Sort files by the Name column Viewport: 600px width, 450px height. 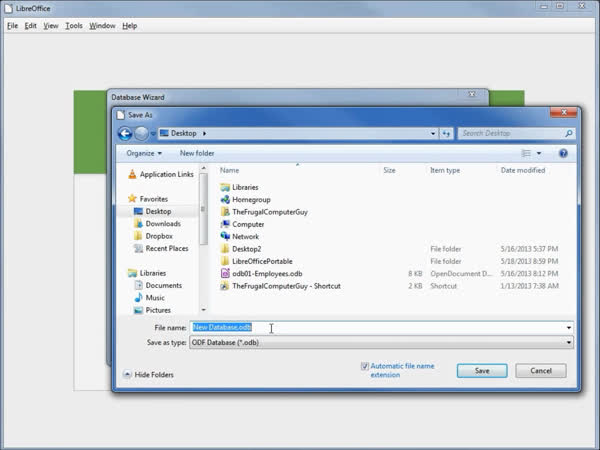229,170
